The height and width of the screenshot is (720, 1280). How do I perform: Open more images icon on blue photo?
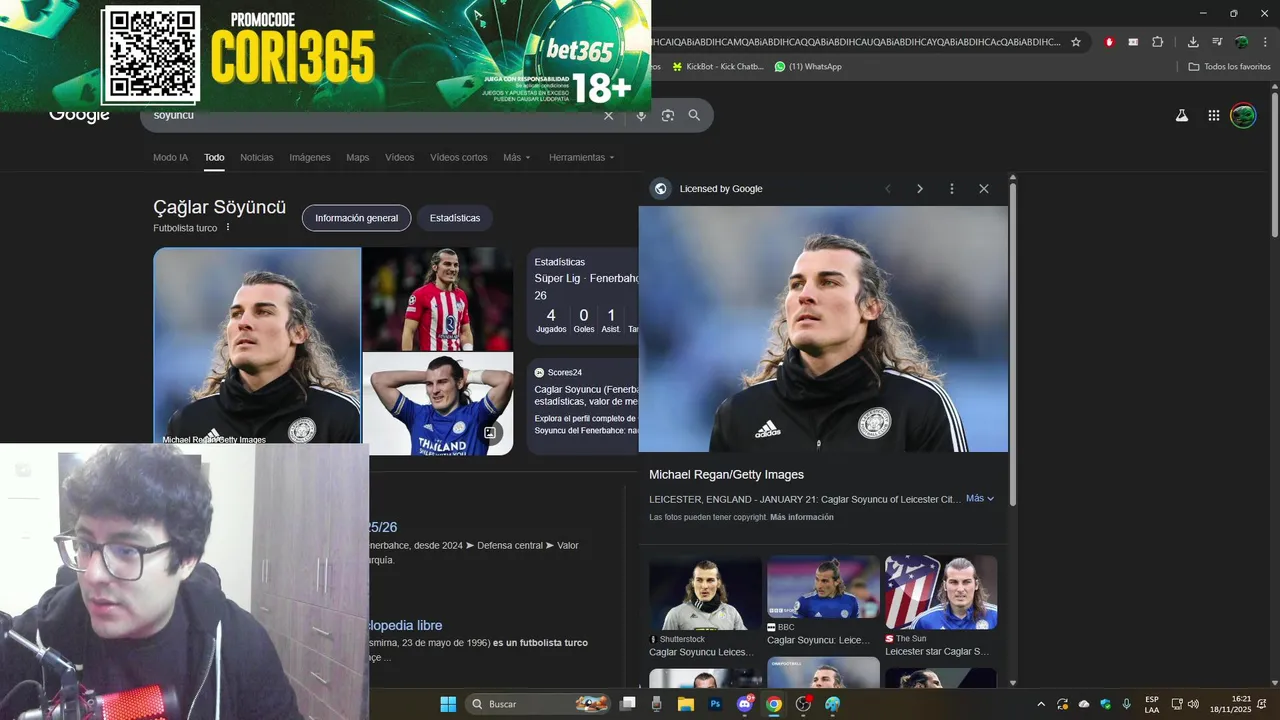click(490, 433)
